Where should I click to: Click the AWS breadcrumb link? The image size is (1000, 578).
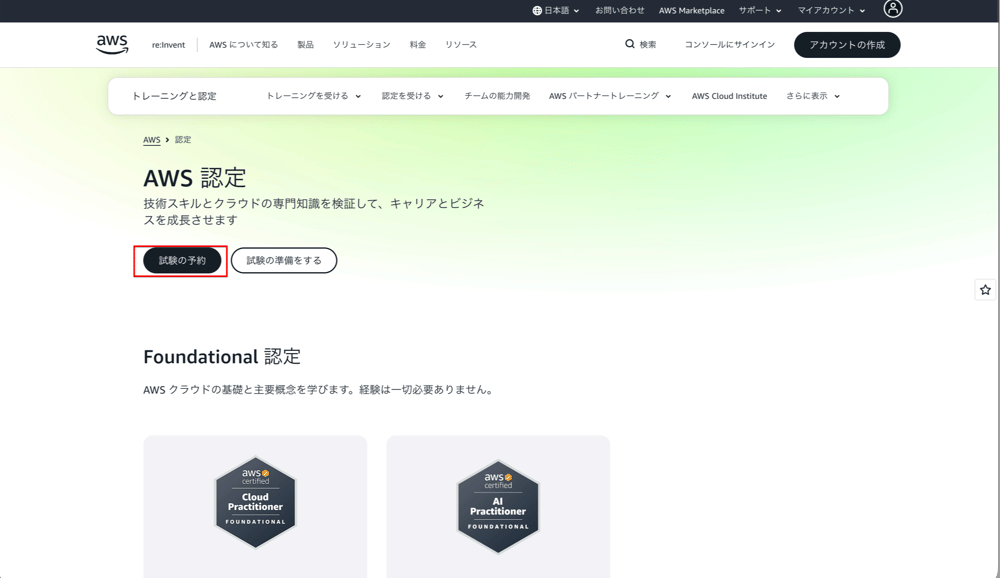click(152, 140)
